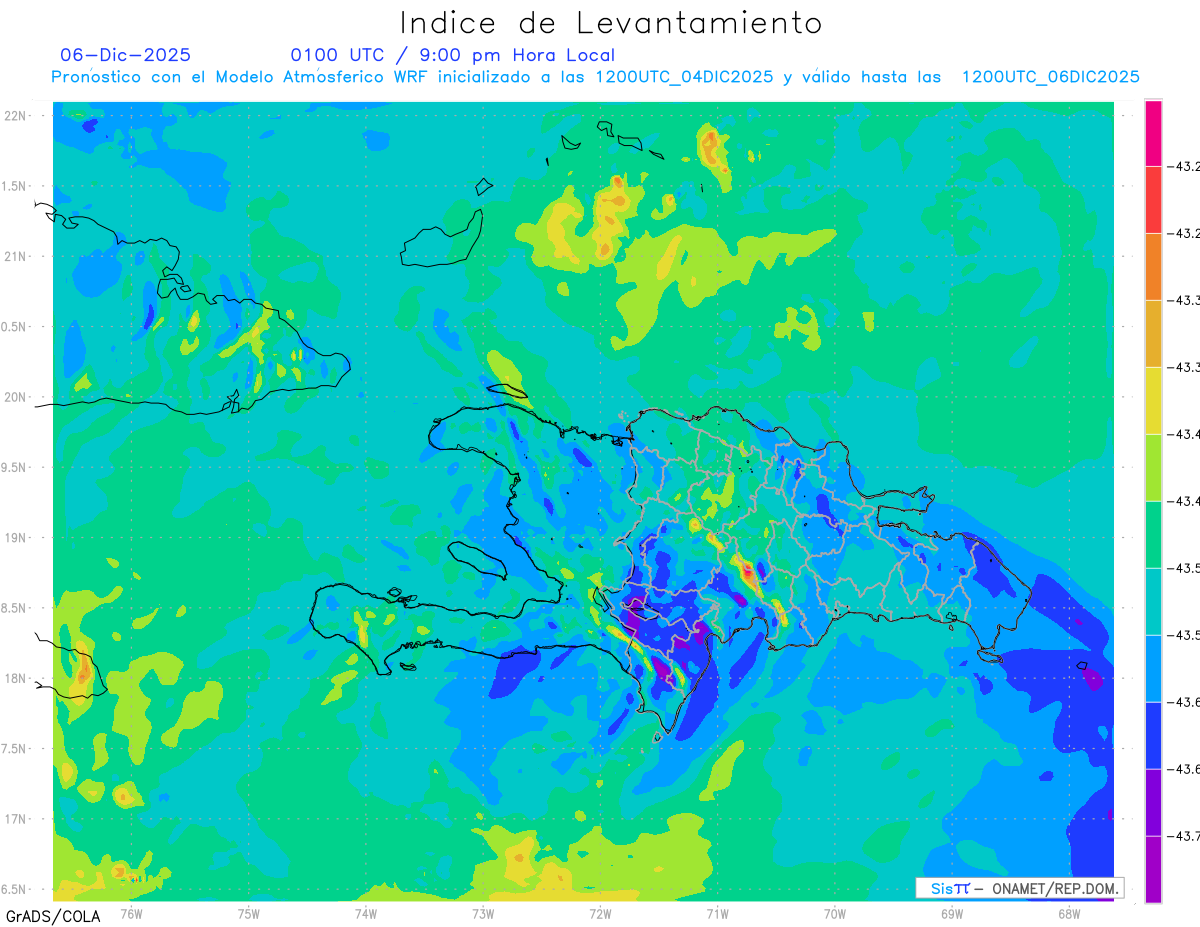Select the '06-Dic-2025' date label
The height and width of the screenshot is (927, 1200).
126,55
